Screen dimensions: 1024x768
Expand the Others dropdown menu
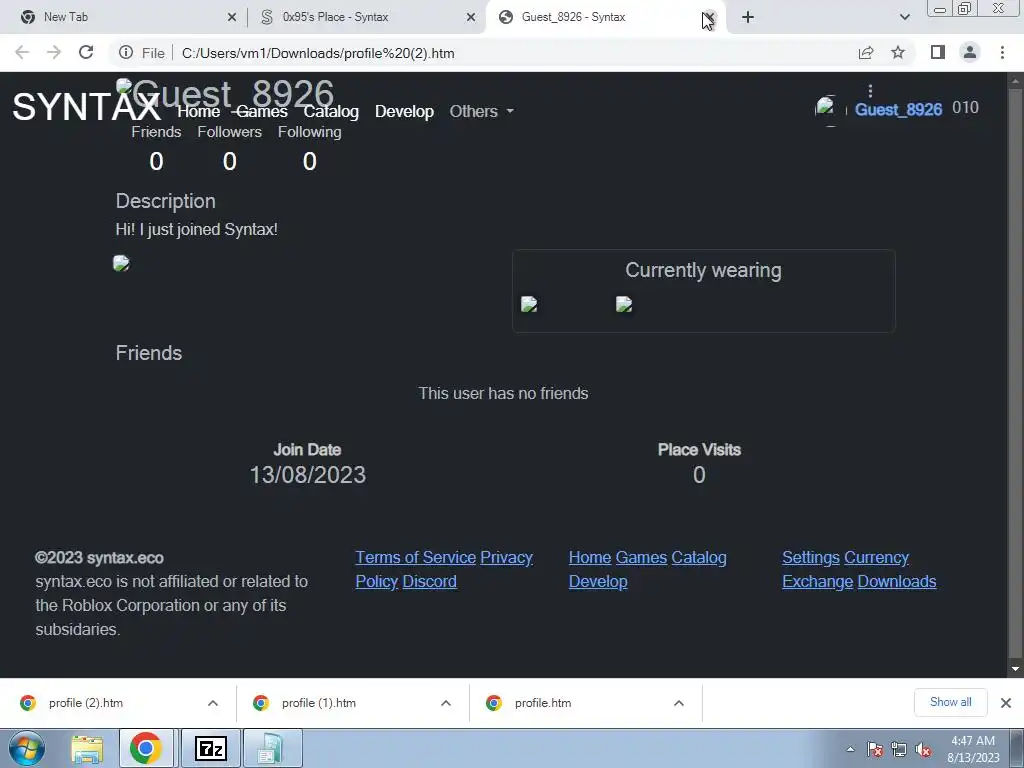pos(482,112)
